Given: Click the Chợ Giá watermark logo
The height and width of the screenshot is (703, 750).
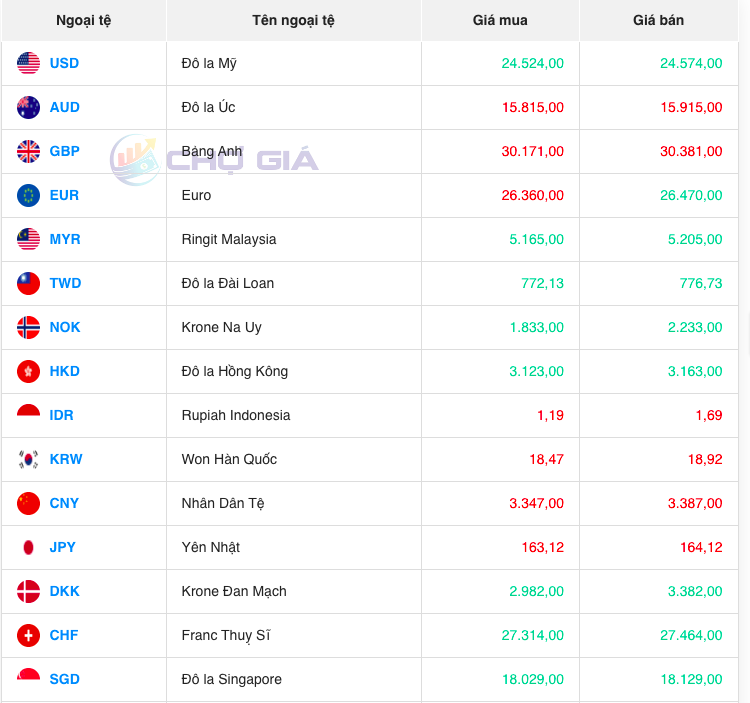Looking at the screenshot, I should click(214, 160).
